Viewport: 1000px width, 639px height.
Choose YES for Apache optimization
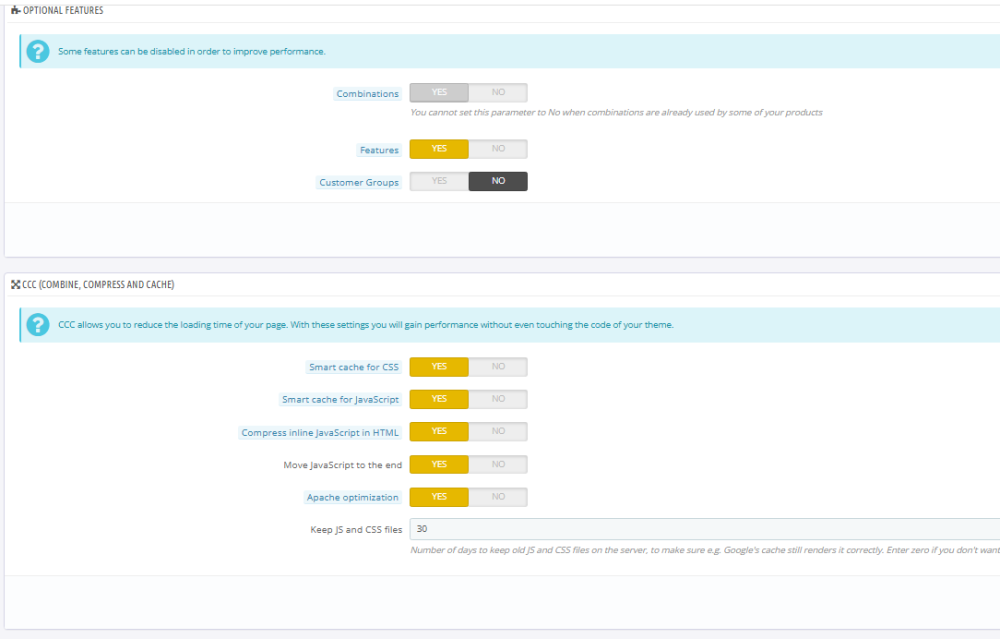pos(439,497)
